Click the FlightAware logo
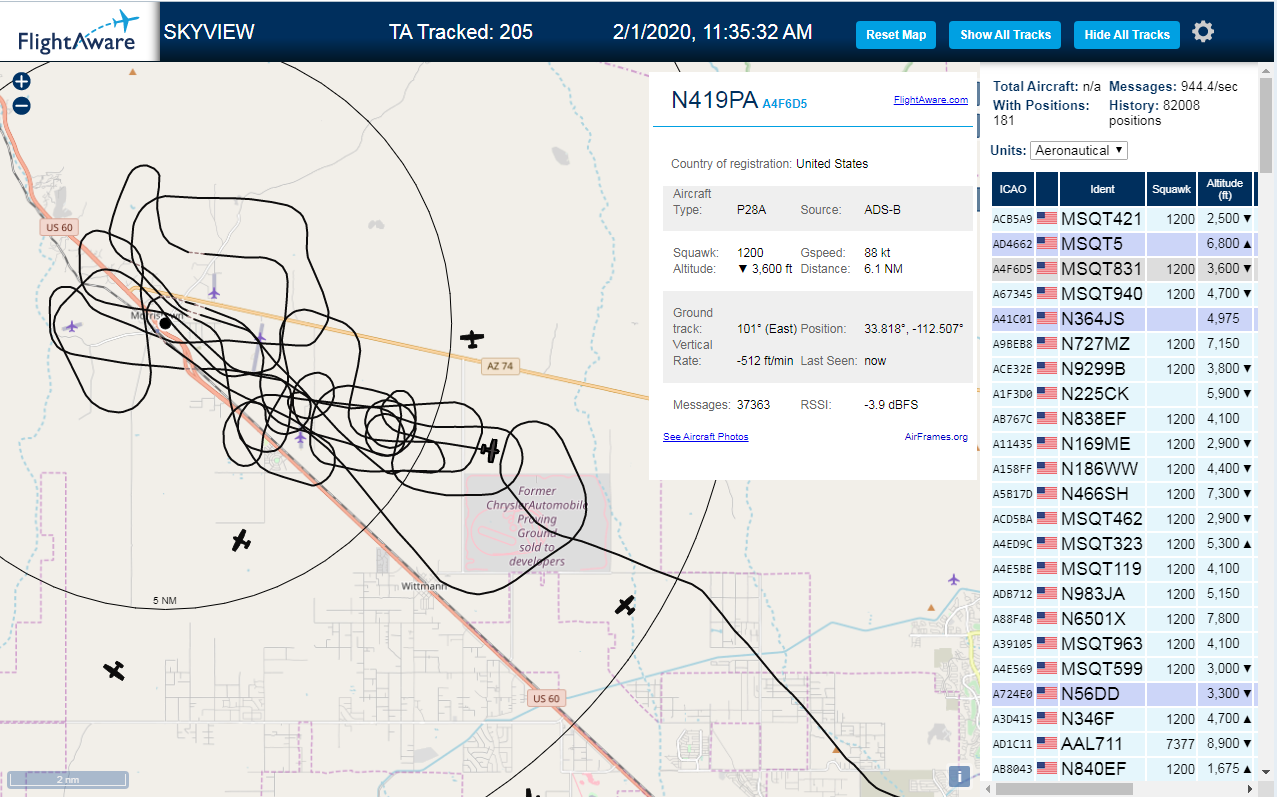Viewport: 1277px width, 797px height. pyautogui.click(x=78, y=32)
